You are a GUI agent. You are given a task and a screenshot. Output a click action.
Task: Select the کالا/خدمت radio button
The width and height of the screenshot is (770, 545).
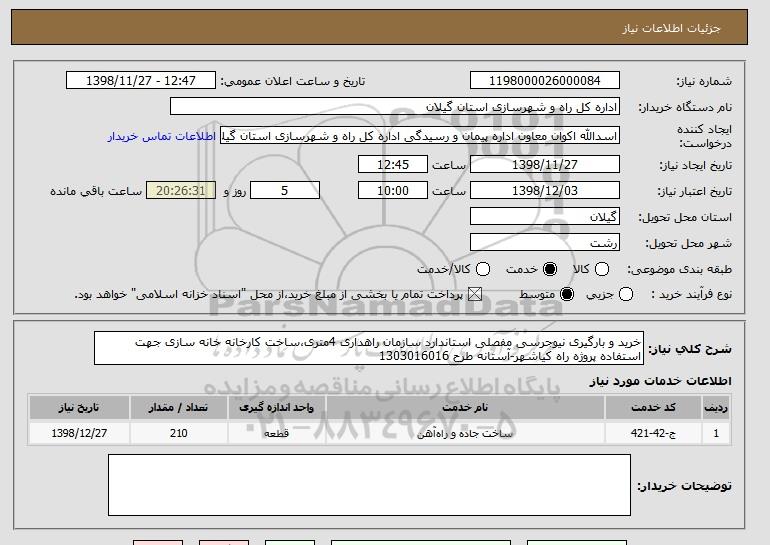tap(483, 269)
